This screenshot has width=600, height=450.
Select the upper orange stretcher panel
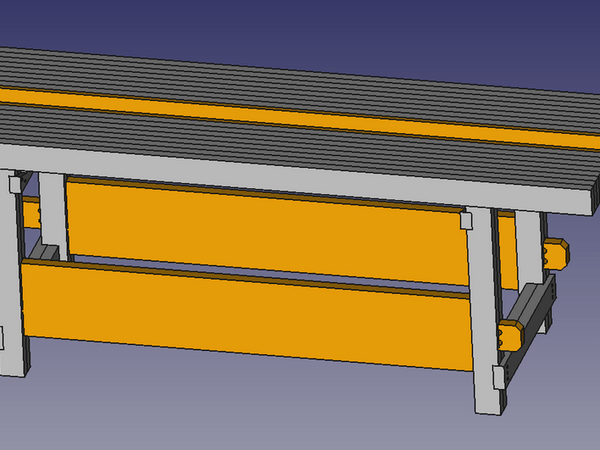click(266, 231)
